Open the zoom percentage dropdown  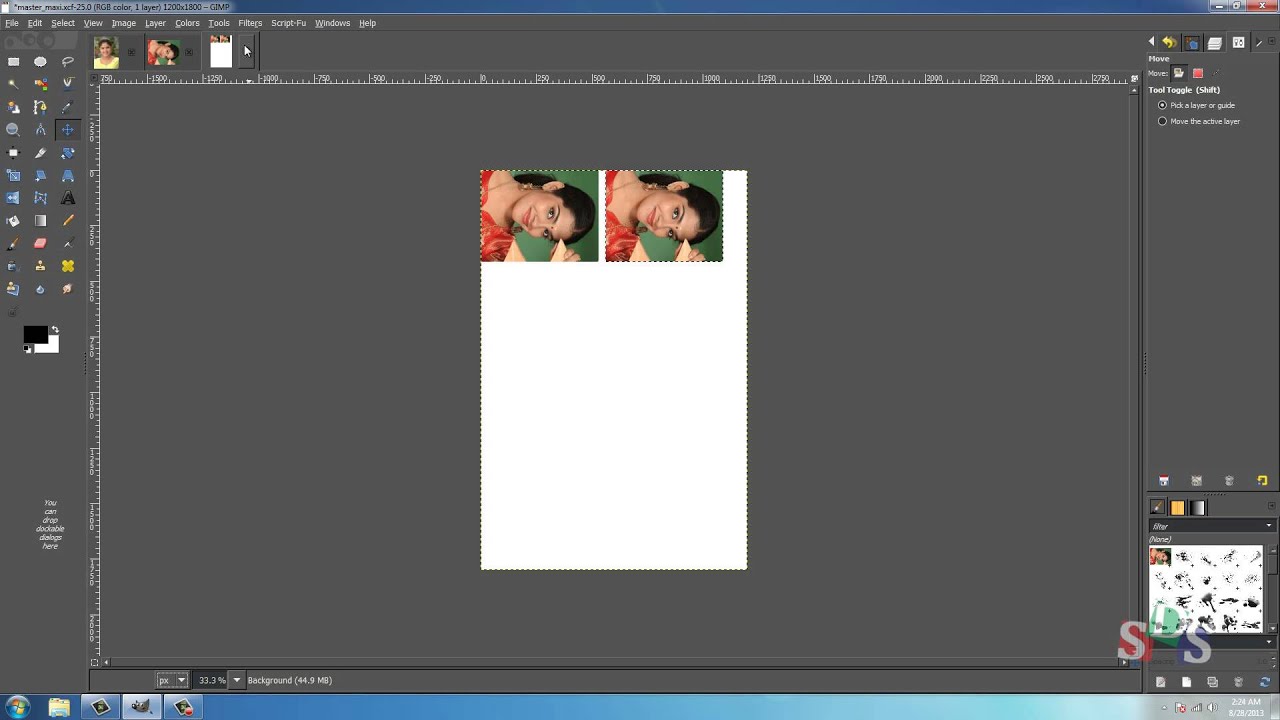pyautogui.click(x=237, y=680)
